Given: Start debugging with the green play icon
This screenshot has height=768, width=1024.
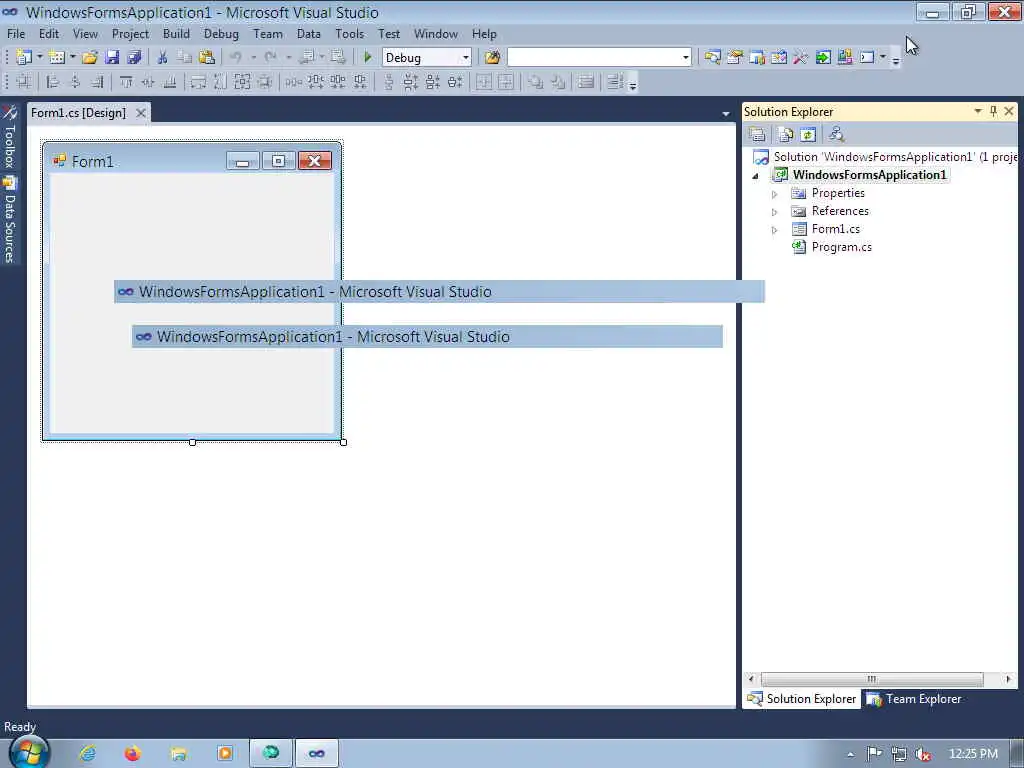Looking at the screenshot, I should [x=368, y=57].
